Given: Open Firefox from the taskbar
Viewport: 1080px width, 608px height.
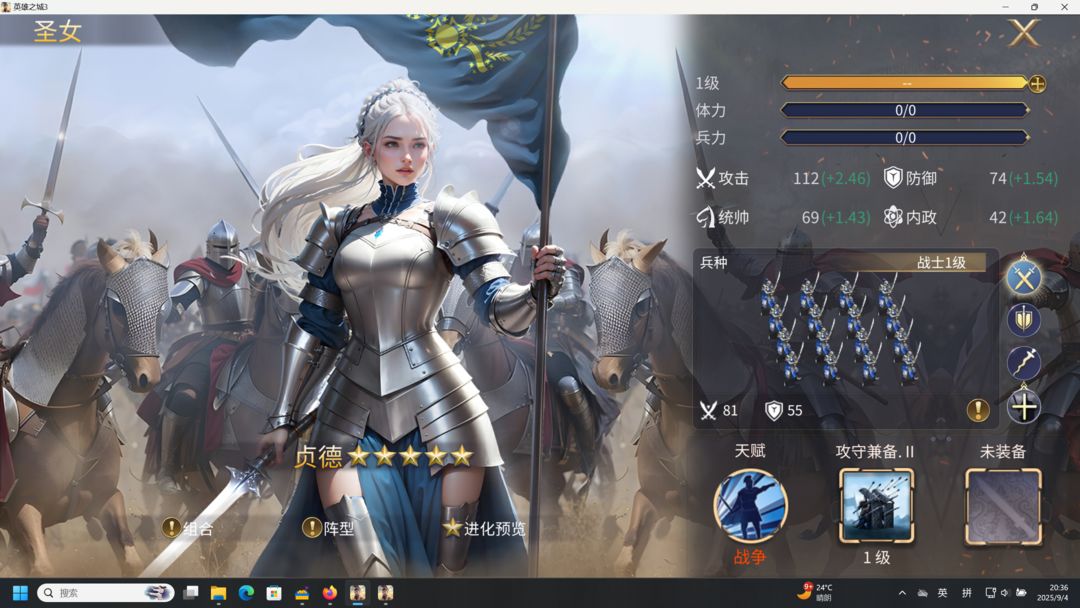Looking at the screenshot, I should click(330, 593).
